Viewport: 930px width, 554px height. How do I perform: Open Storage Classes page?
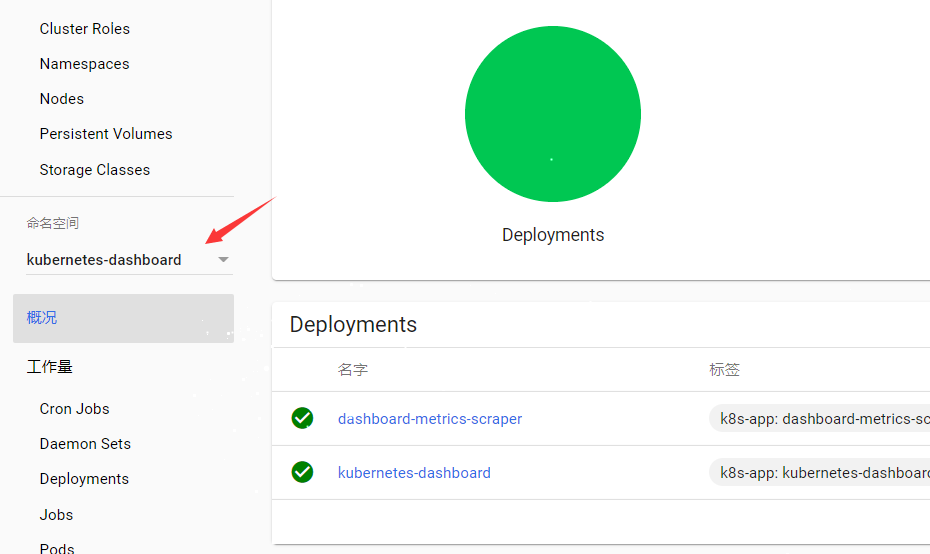point(95,170)
